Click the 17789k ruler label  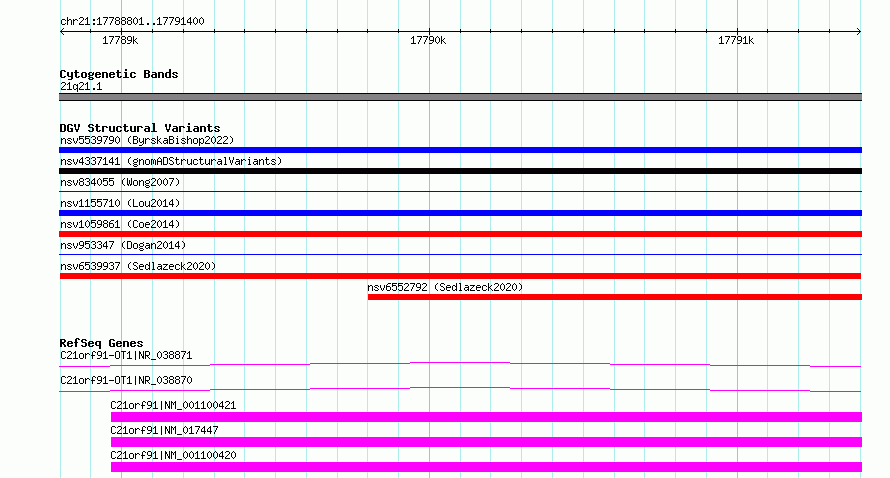(x=120, y=40)
